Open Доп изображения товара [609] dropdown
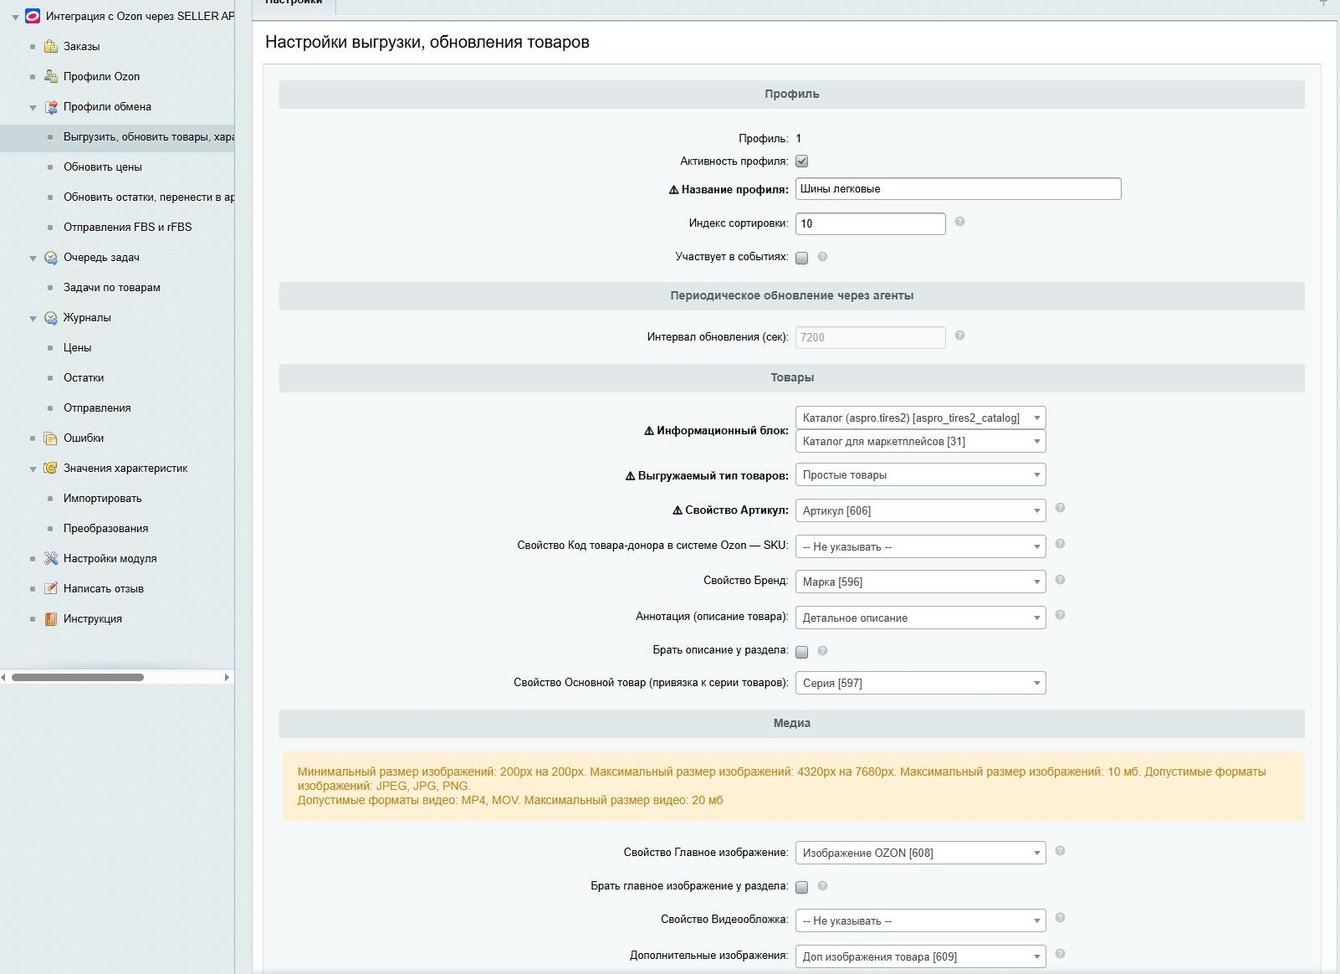Viewport: 1340px width, 974px height. [921, 957]
